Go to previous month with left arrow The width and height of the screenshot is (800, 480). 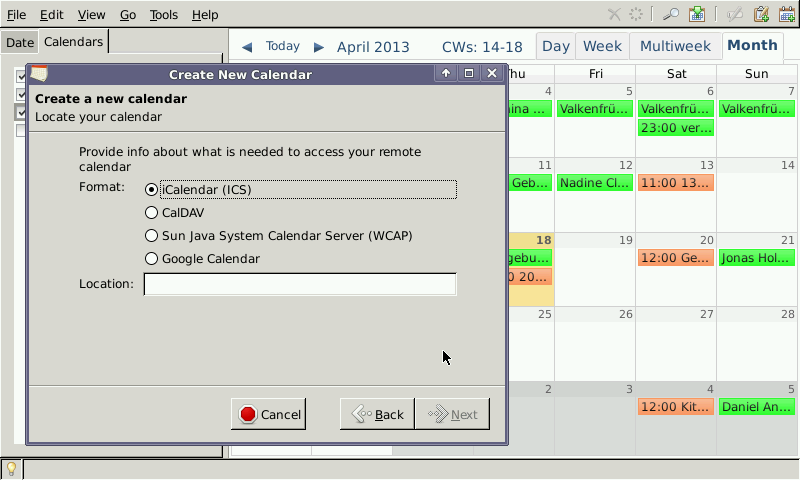pyautogui.click(x=247, y=47)
